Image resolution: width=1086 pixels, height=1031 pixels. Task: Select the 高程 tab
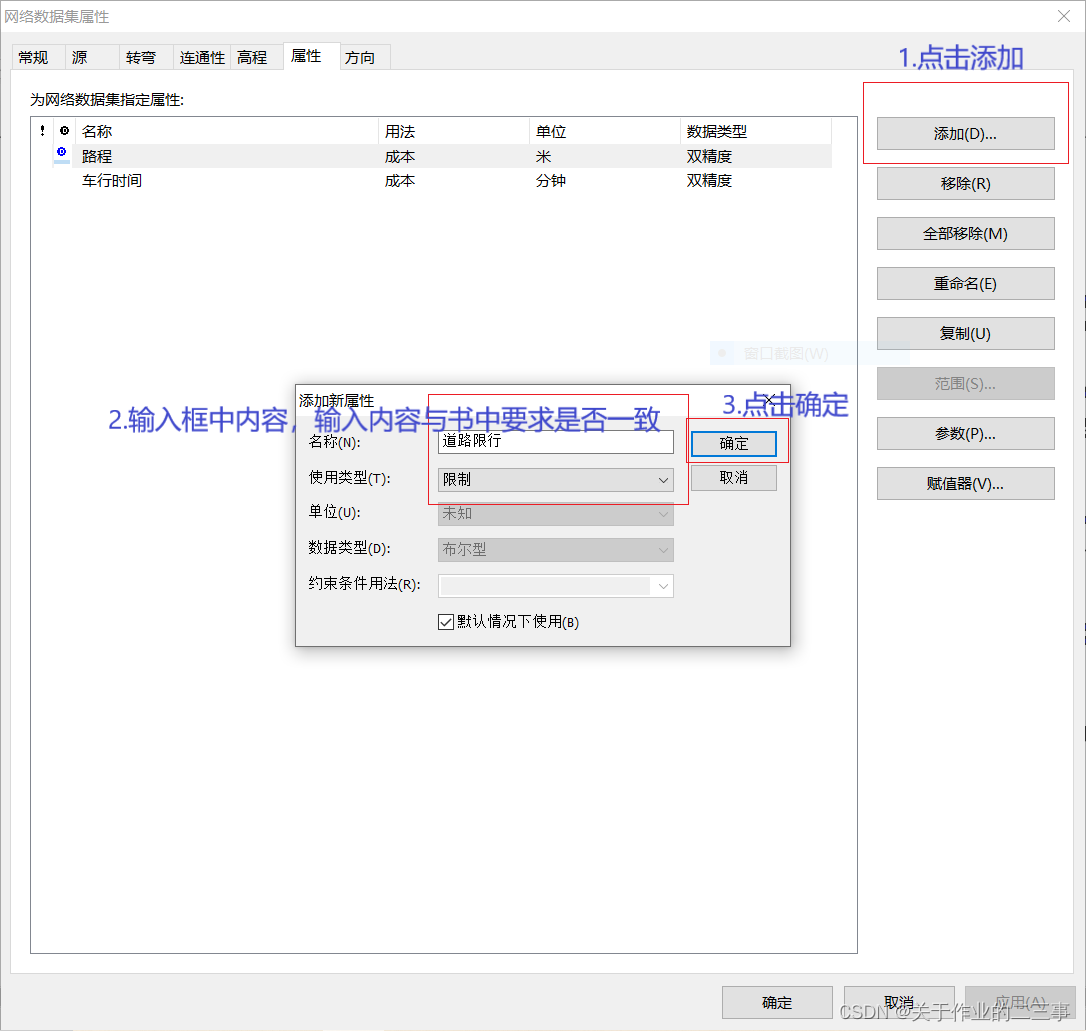(256, 57)
